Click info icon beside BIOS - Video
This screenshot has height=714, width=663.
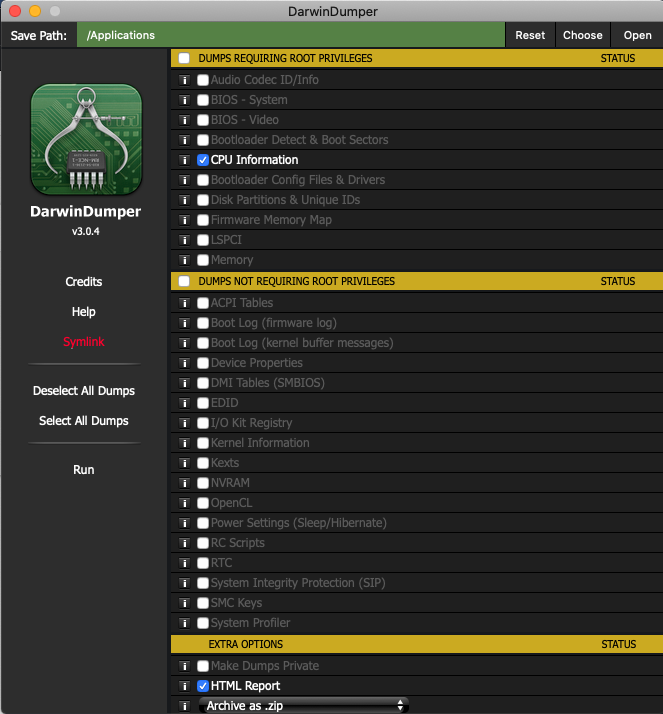184,120
